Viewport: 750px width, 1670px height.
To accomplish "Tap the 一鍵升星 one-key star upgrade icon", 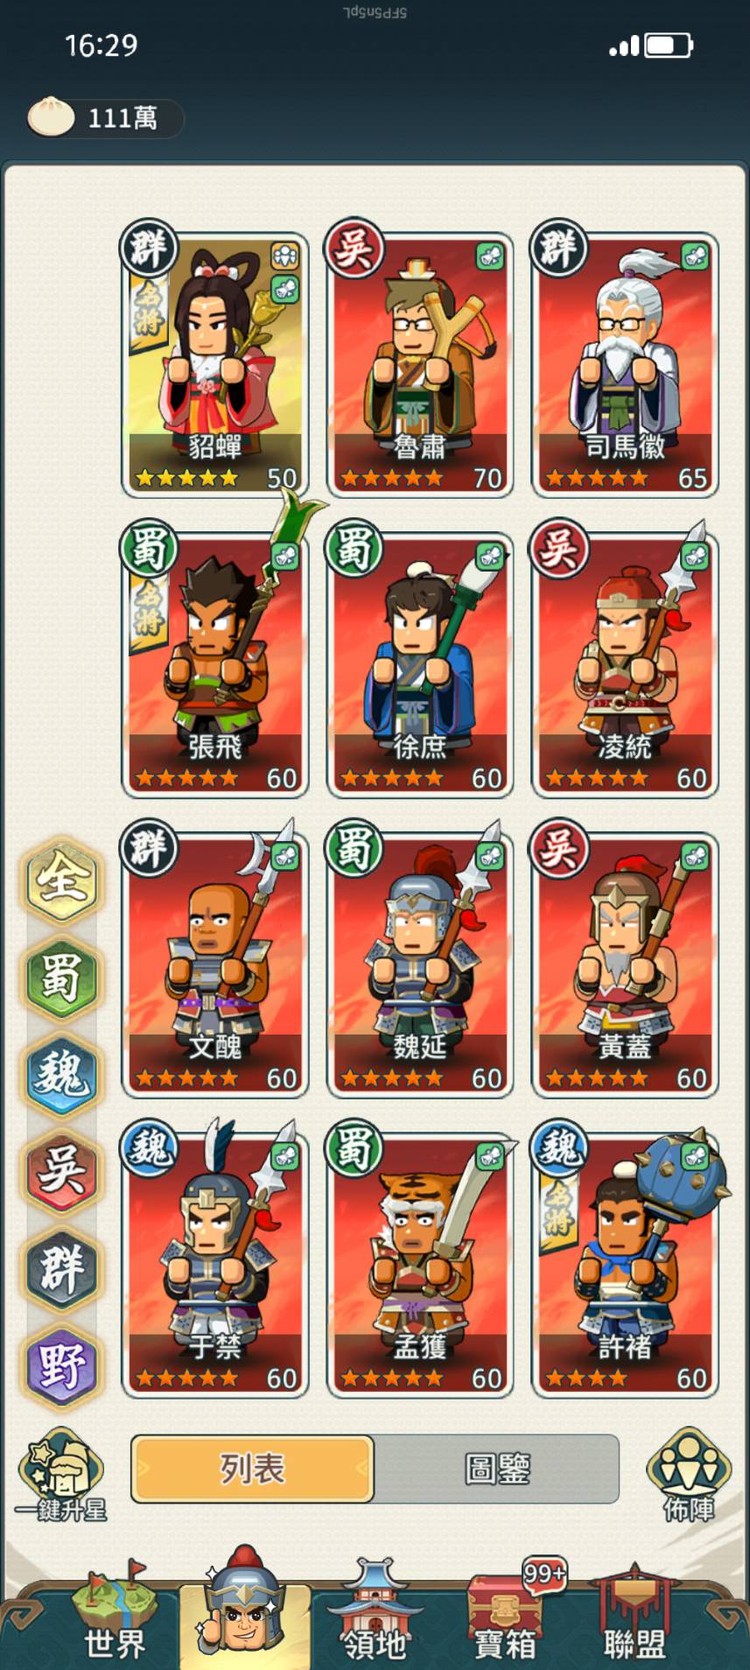I will tap(62, 1475).
